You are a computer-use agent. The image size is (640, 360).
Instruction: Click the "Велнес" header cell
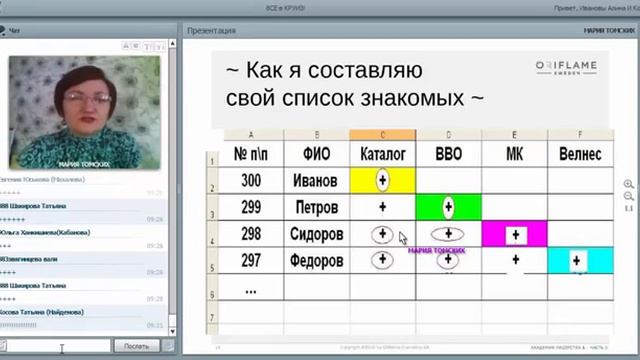click(580, 154)
